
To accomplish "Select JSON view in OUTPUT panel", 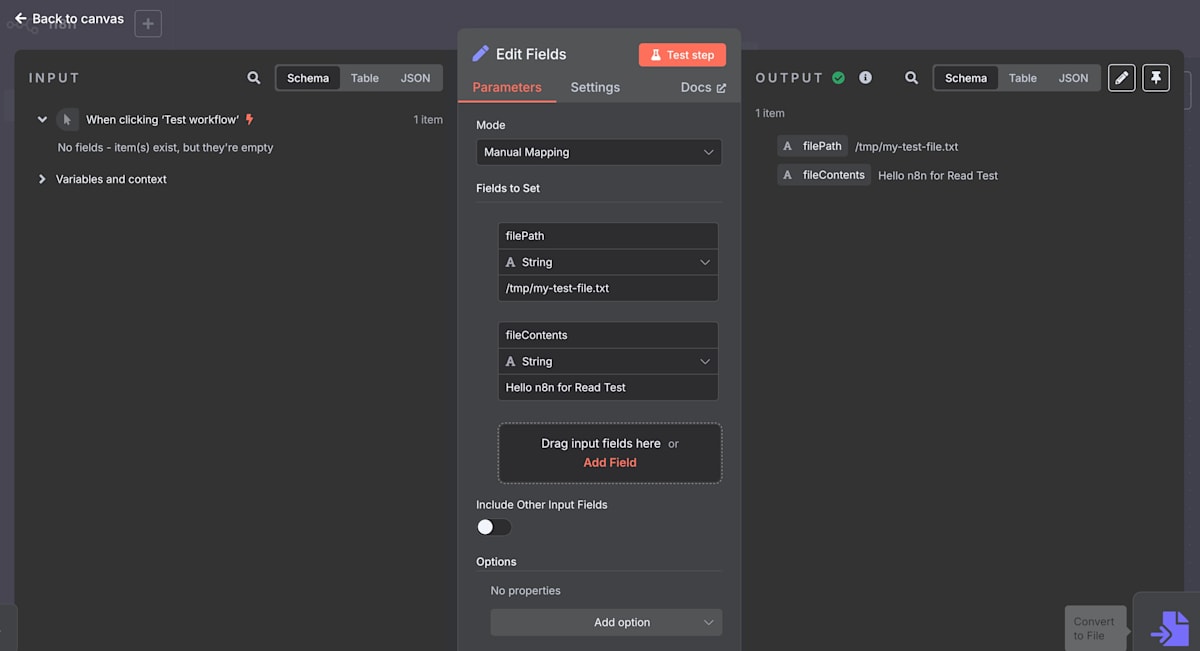I will [x=1074, y=78].
